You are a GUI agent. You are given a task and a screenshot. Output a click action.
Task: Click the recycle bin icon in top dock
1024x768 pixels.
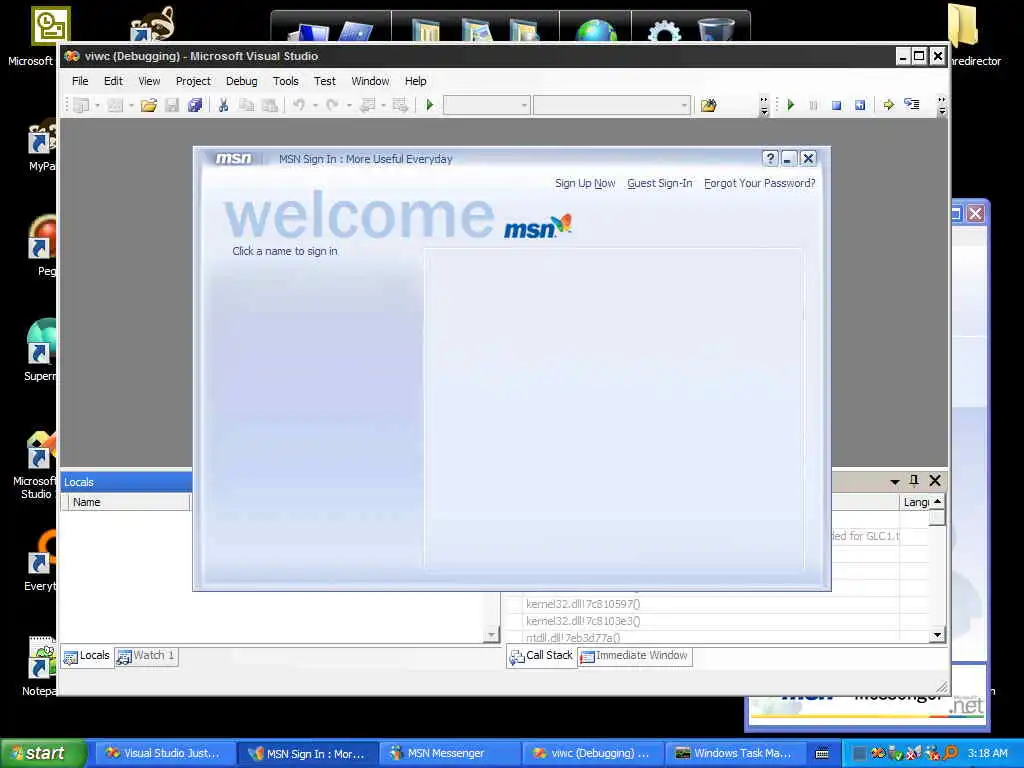[x=716, y=29]
